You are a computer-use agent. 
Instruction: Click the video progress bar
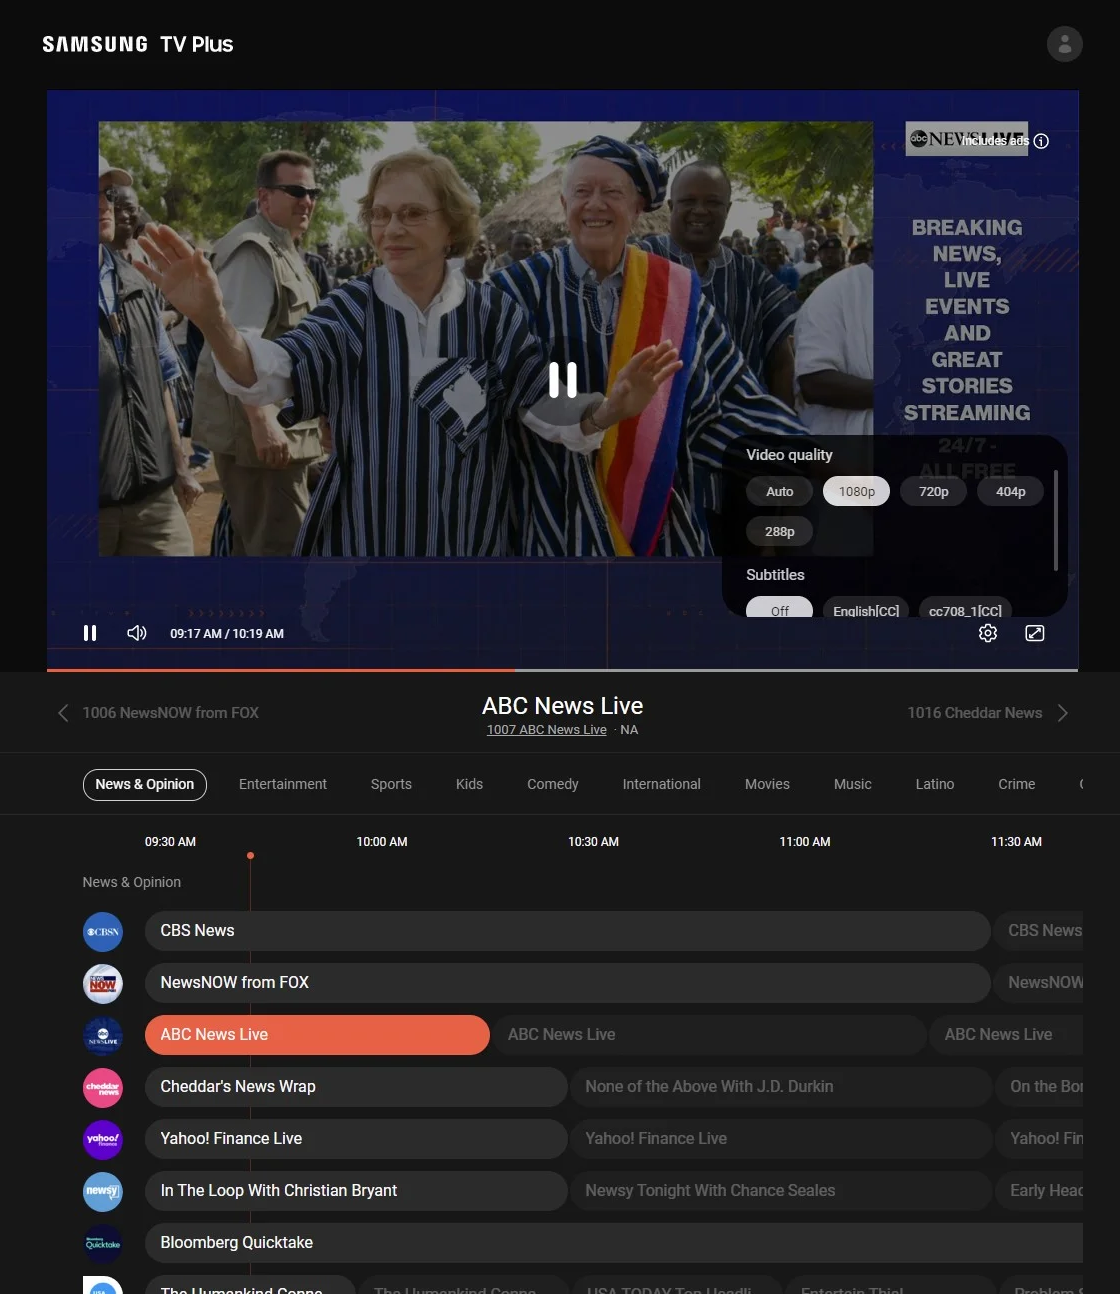(562, 670)
